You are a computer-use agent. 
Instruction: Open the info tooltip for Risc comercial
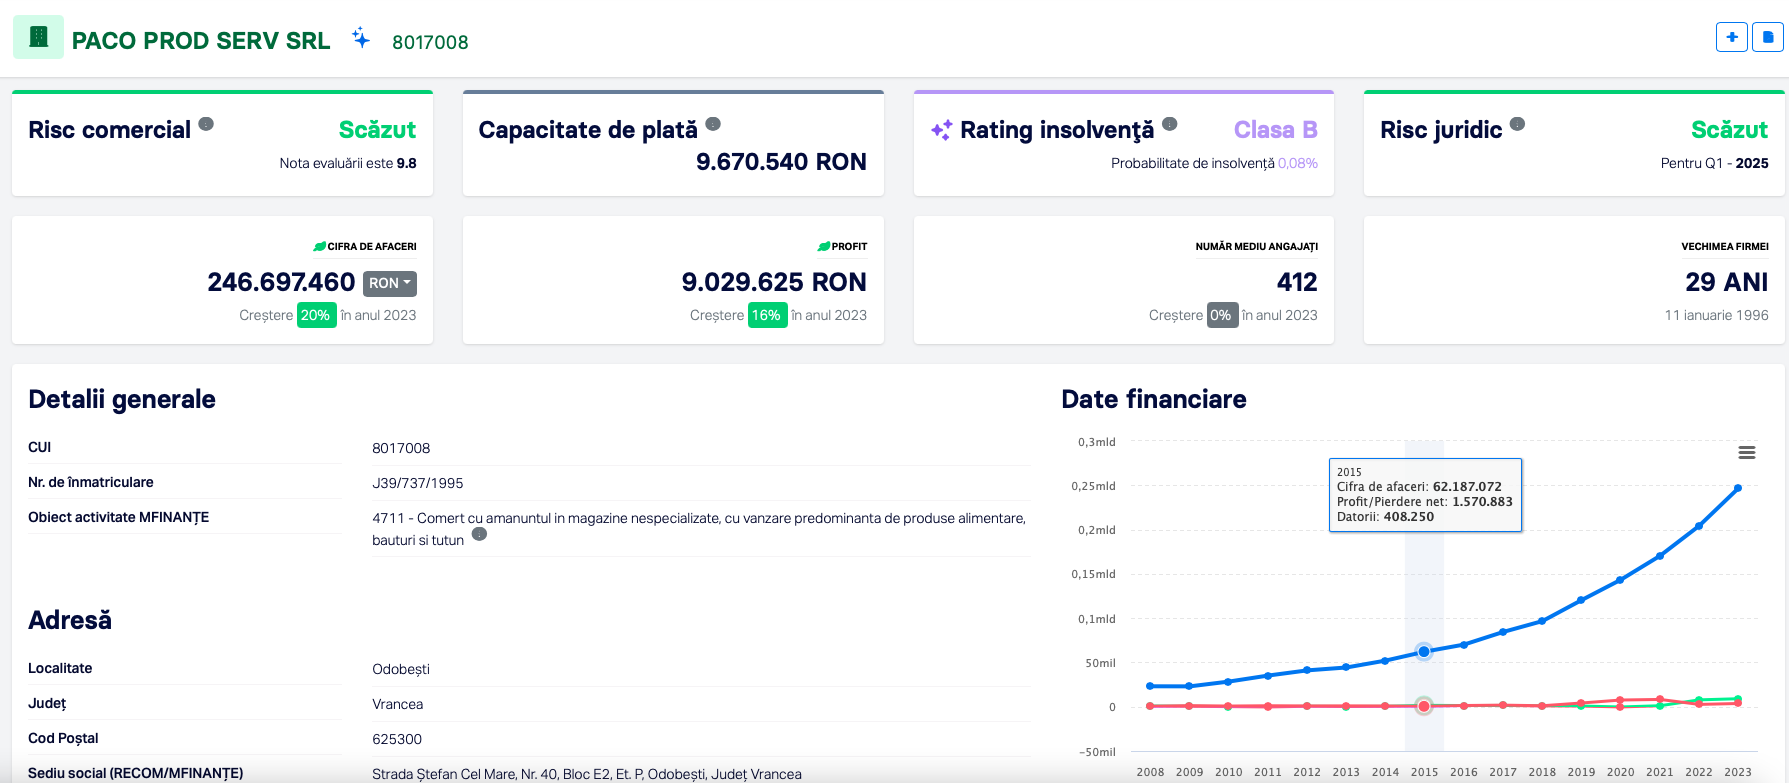coord(206,124)
